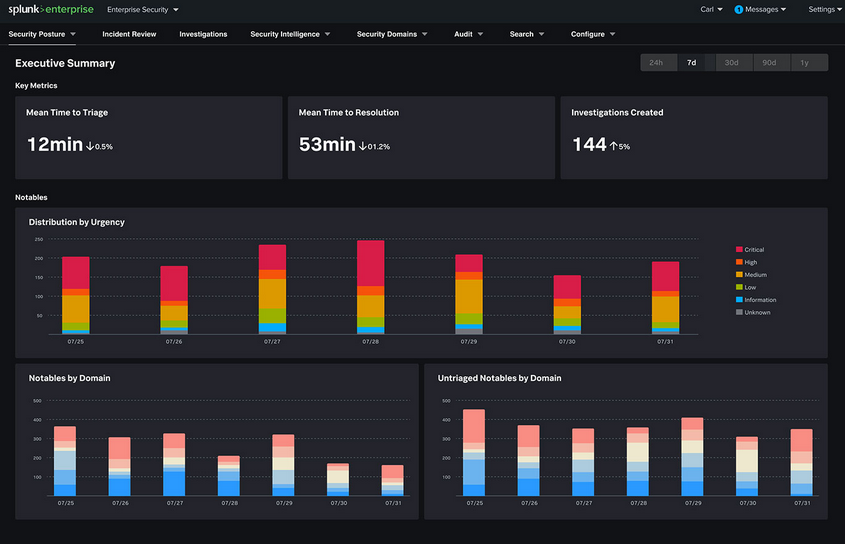The height and width of the screenshot is (544, 845).
Task: Expand the Security Domains menu
Action: click(x=392, y=34)
